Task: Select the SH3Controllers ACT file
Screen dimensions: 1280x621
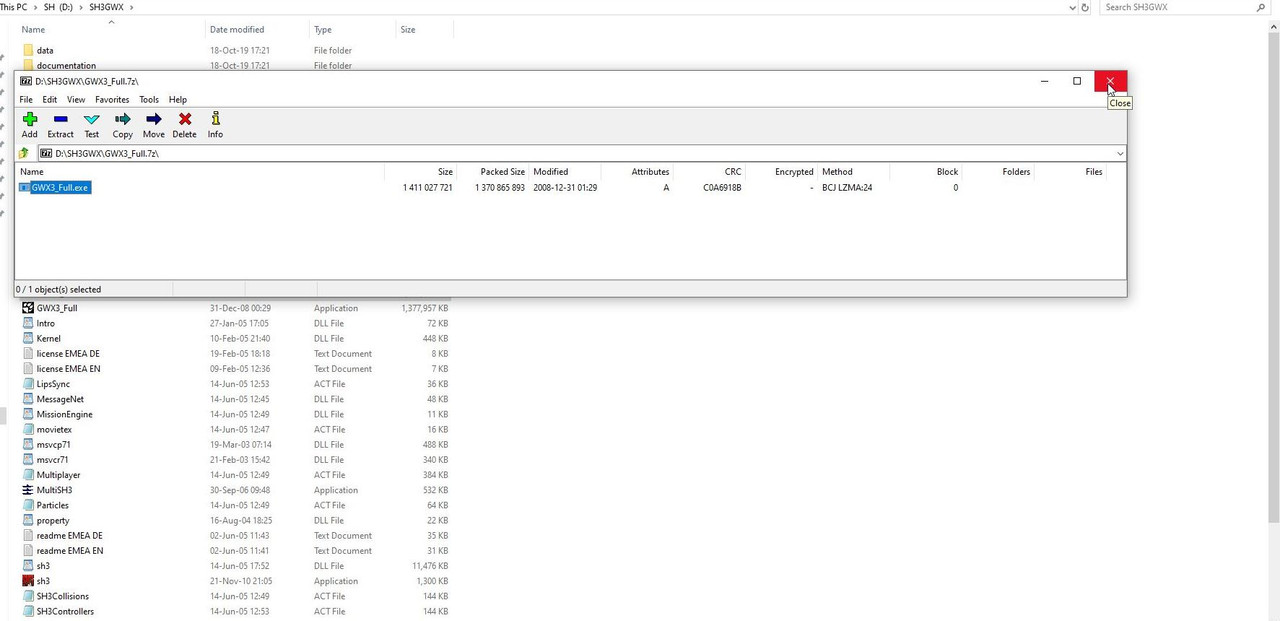Action: [65, 611]
